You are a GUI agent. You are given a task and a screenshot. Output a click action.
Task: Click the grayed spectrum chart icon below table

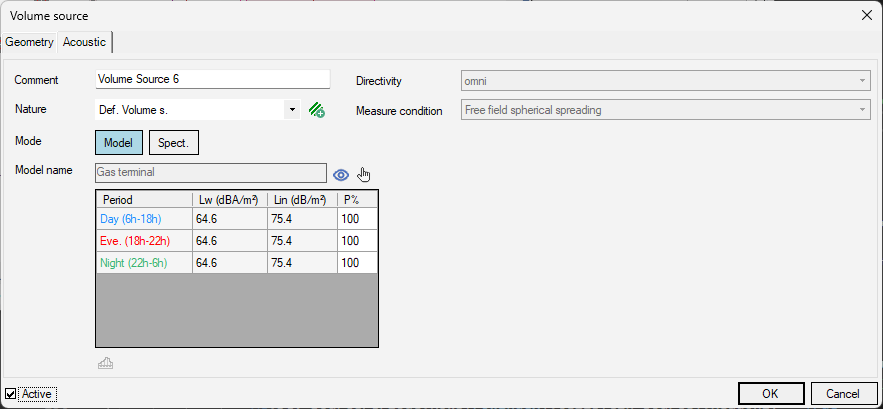105,363
